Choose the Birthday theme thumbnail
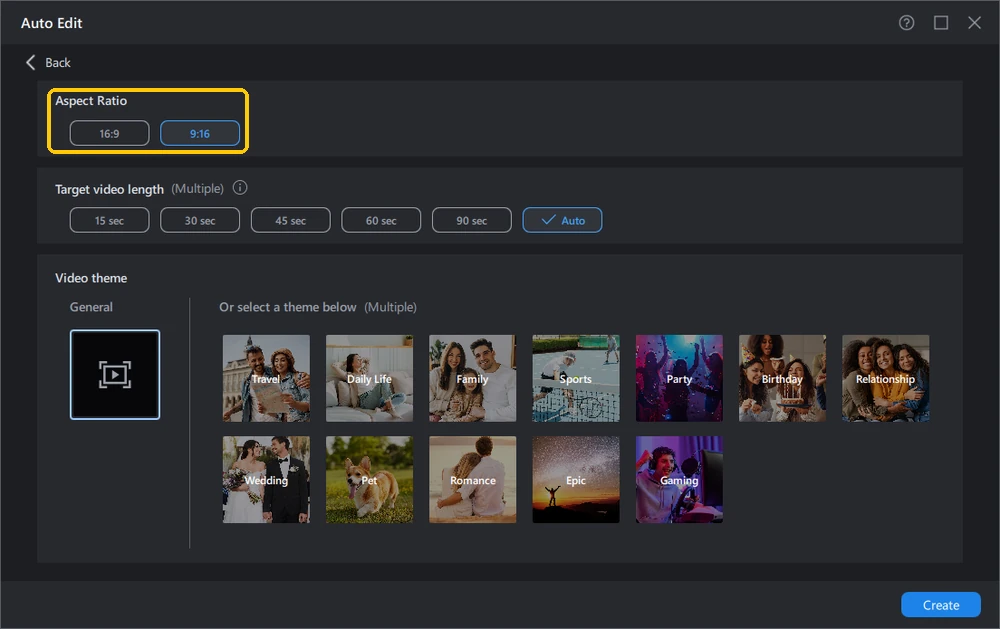The height and width of the screenshot is (629, 1000). pos(783,378)
